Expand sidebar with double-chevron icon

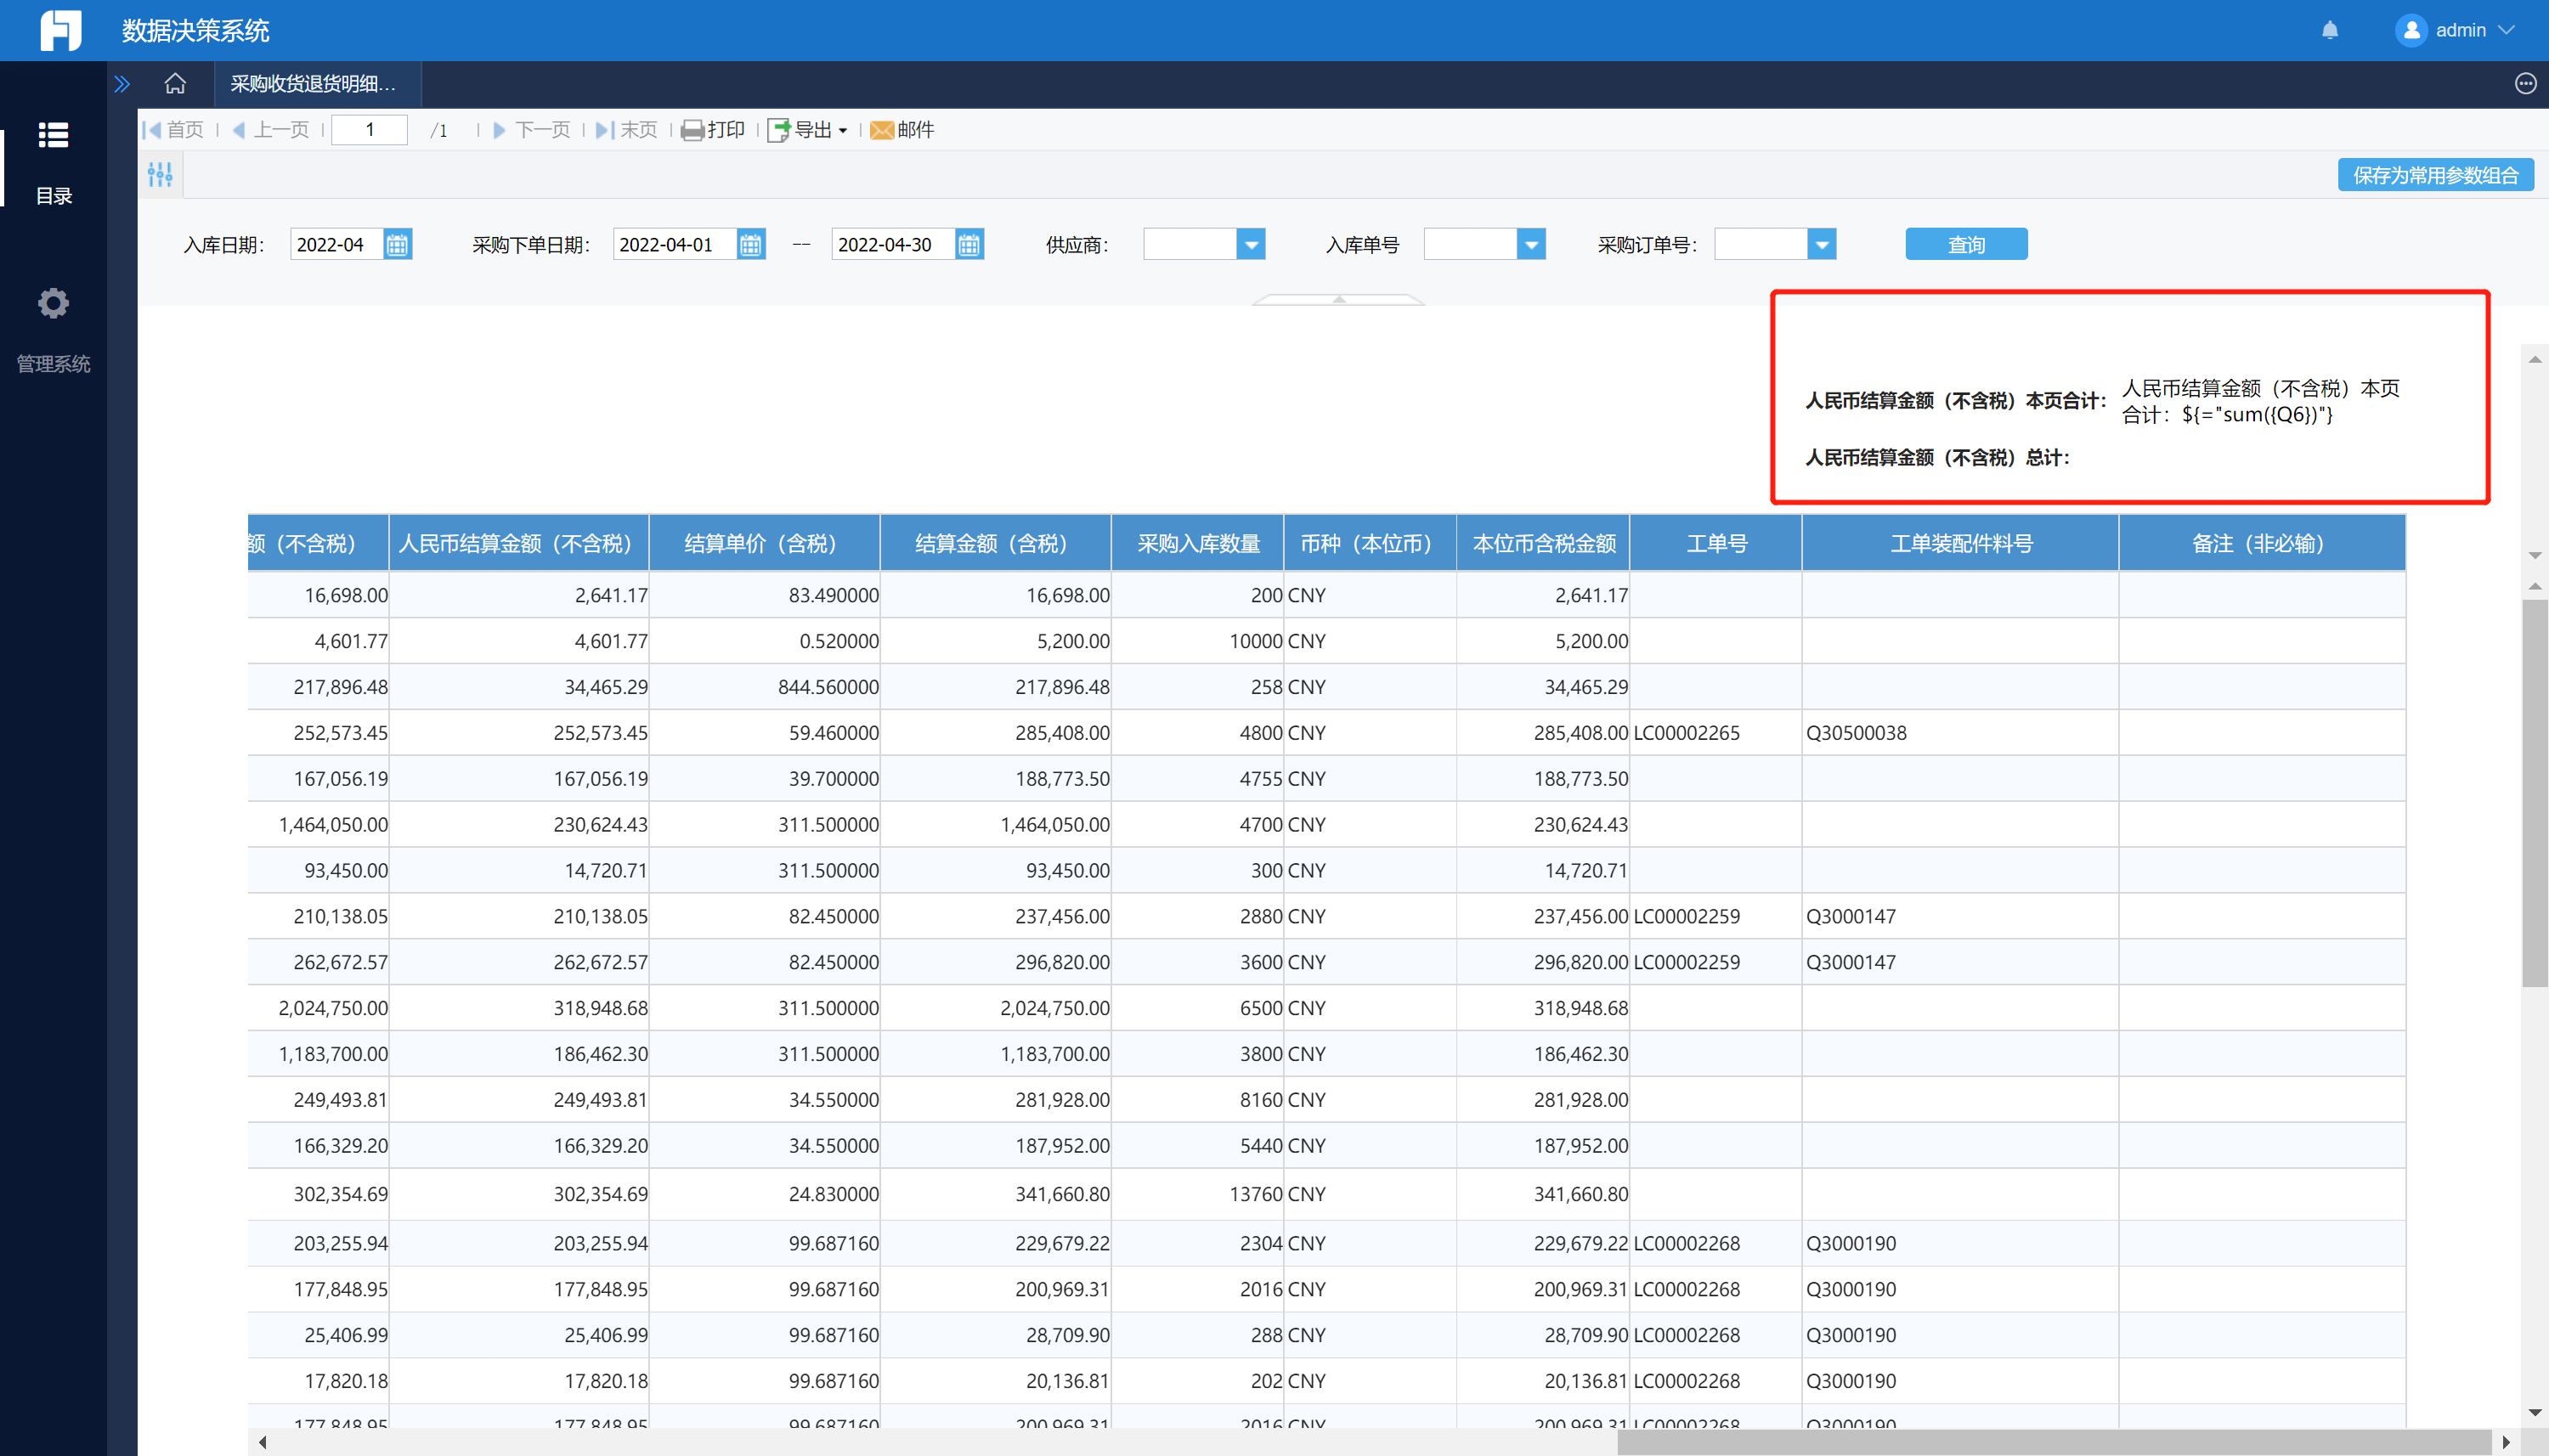click(x=122, y=84)
